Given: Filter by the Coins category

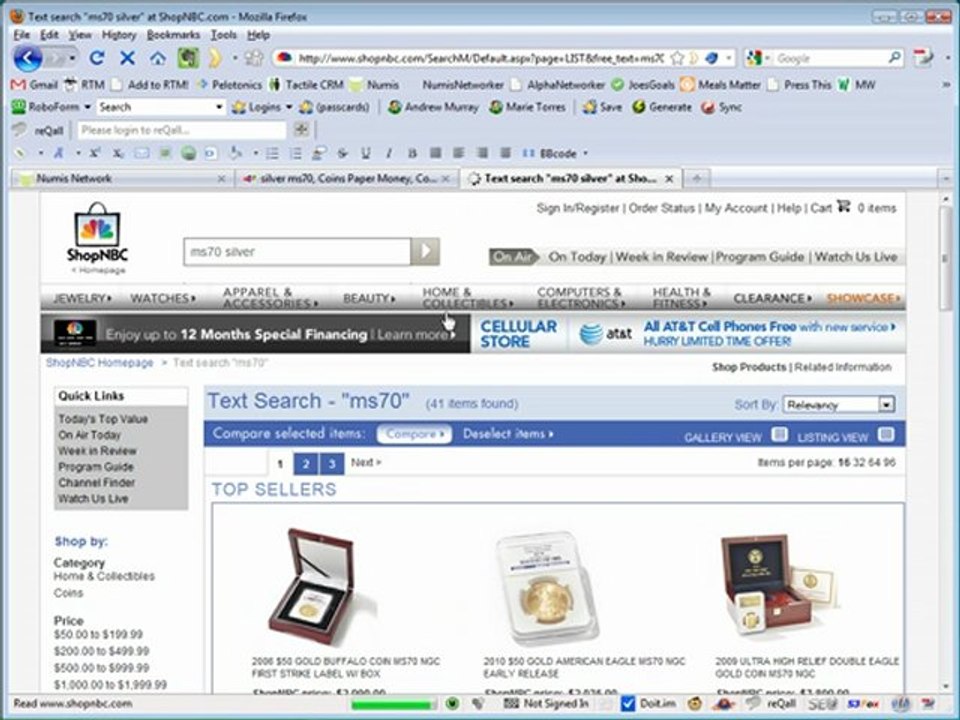Looking at the screenshot, I should tap(68, 593).
